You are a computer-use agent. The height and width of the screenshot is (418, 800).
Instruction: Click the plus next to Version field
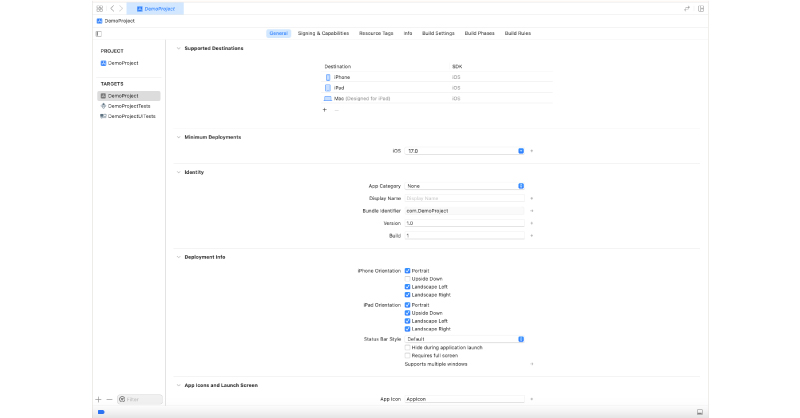click(532, 223)
